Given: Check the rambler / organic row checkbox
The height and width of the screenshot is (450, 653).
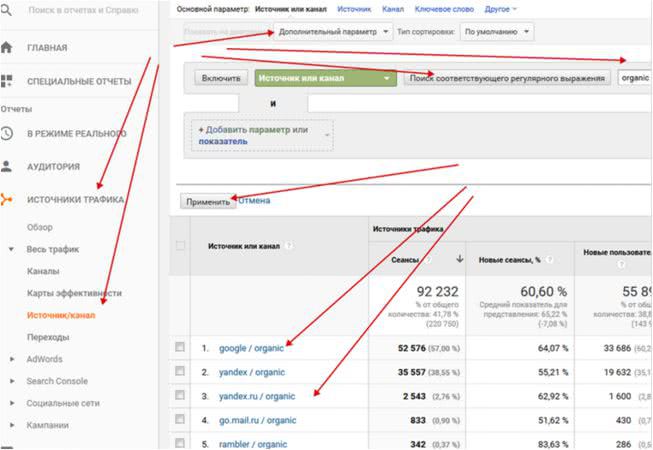Looking at the screenshot, I should (x=180, y=443).
